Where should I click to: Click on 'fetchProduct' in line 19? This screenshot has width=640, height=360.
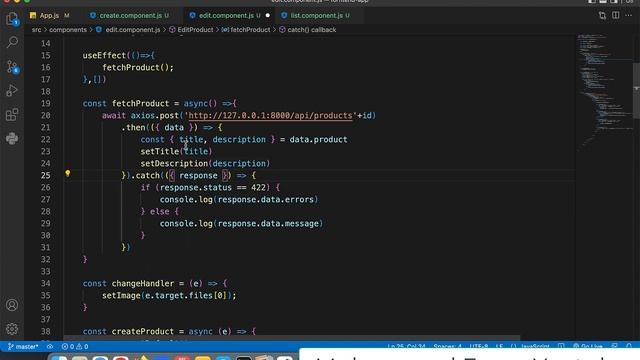(140, 103)
